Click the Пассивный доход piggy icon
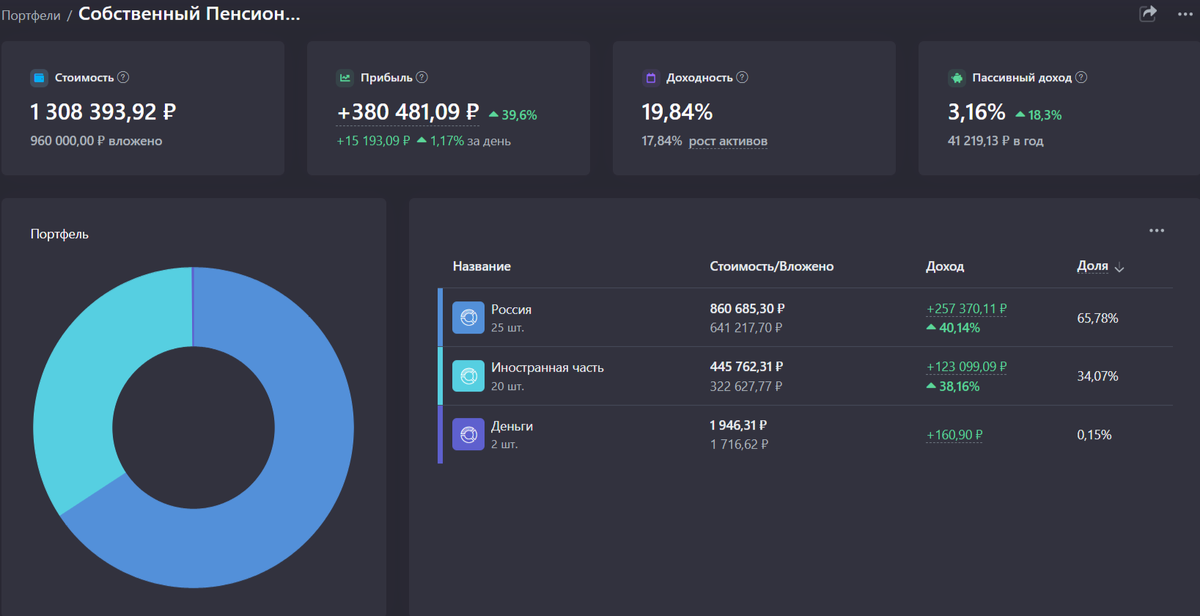 tap(957, 77)
